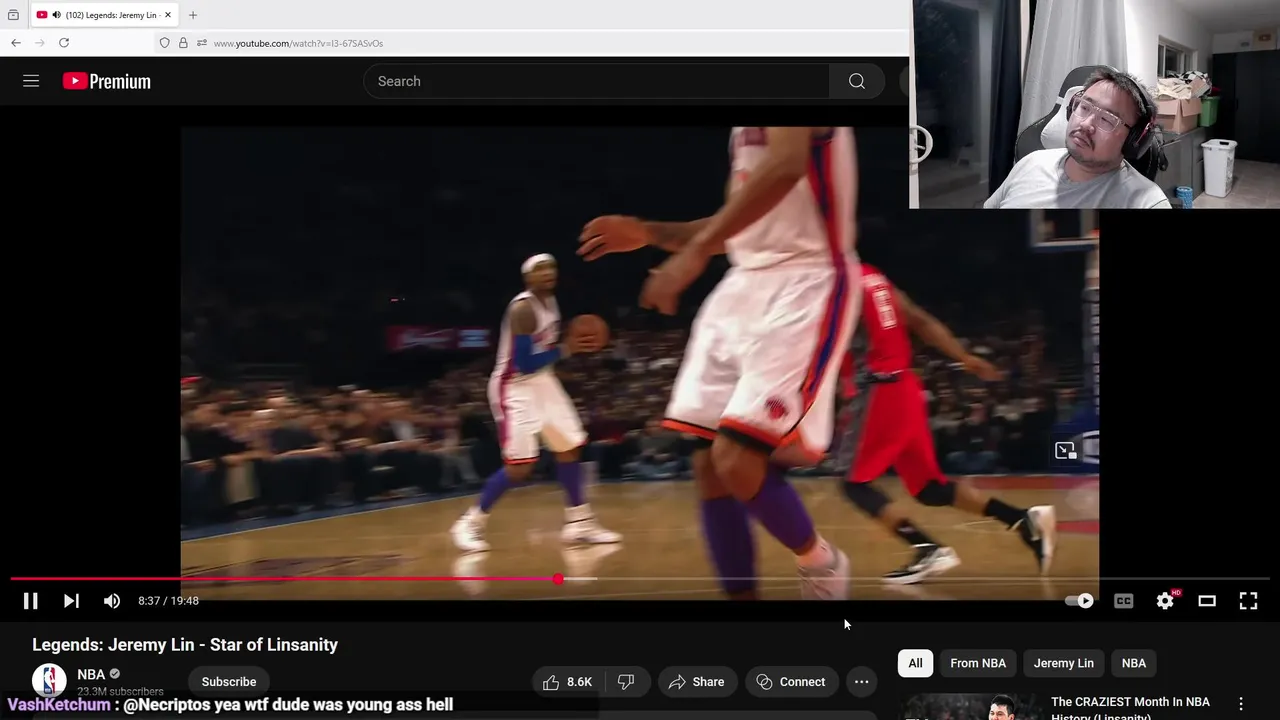Subscribe to the NBA channel
The height and width of the screenshot is (720, 1280).
[x=229, y=682]
